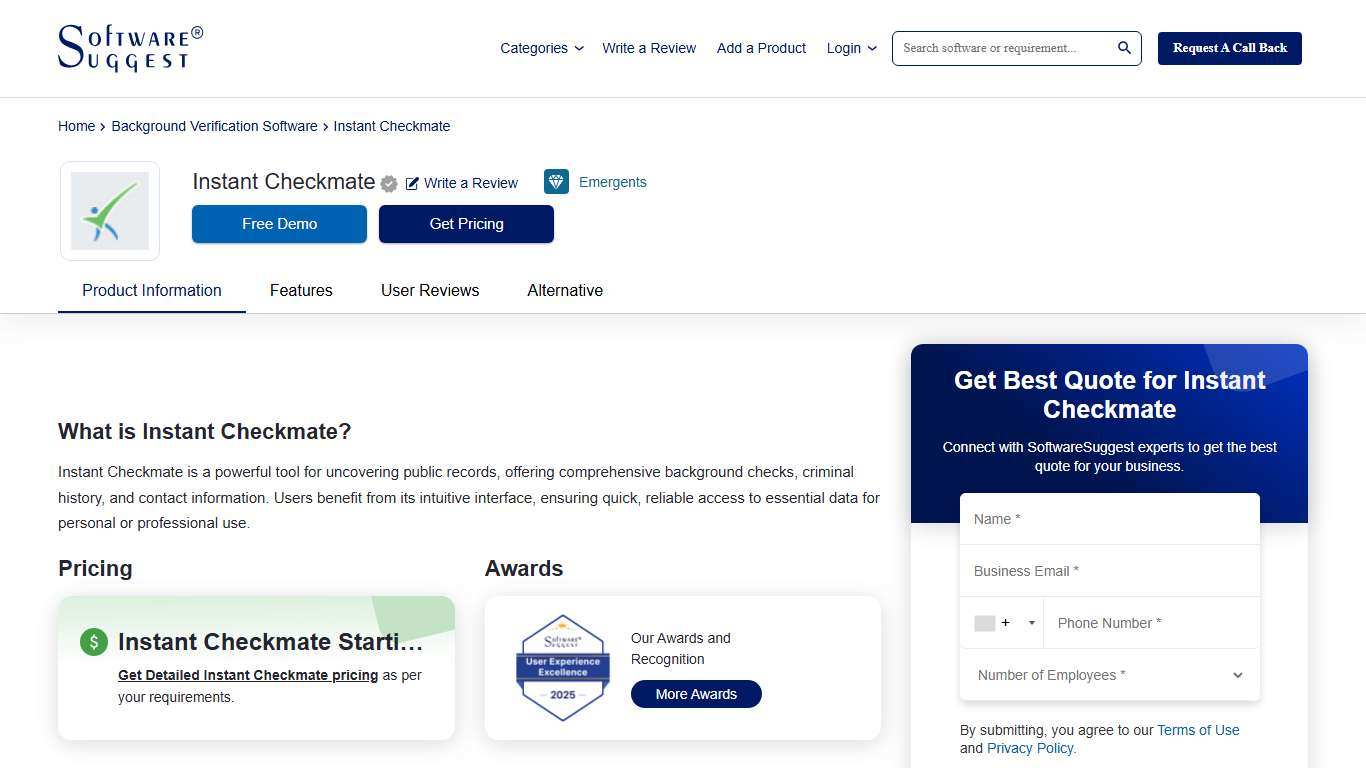Open the Alternative tab
Image resolution: width=1366 pixels, height=768 pixels.
pos(565,290)
